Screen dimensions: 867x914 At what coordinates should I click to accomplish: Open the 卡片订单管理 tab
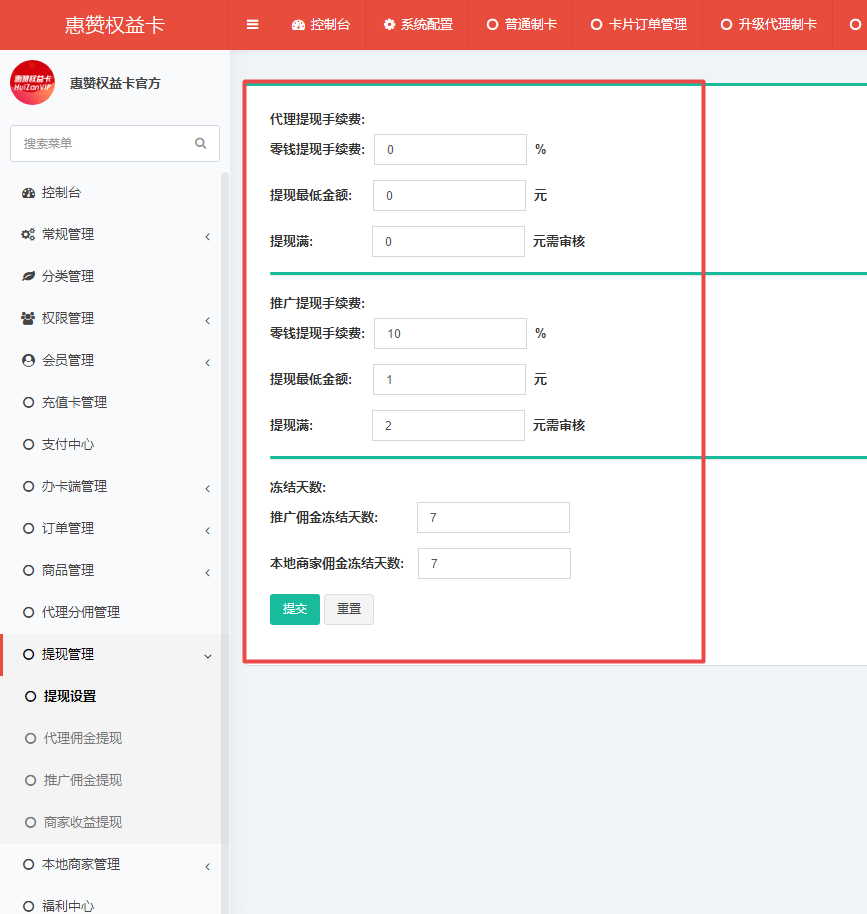click(638, 24)
